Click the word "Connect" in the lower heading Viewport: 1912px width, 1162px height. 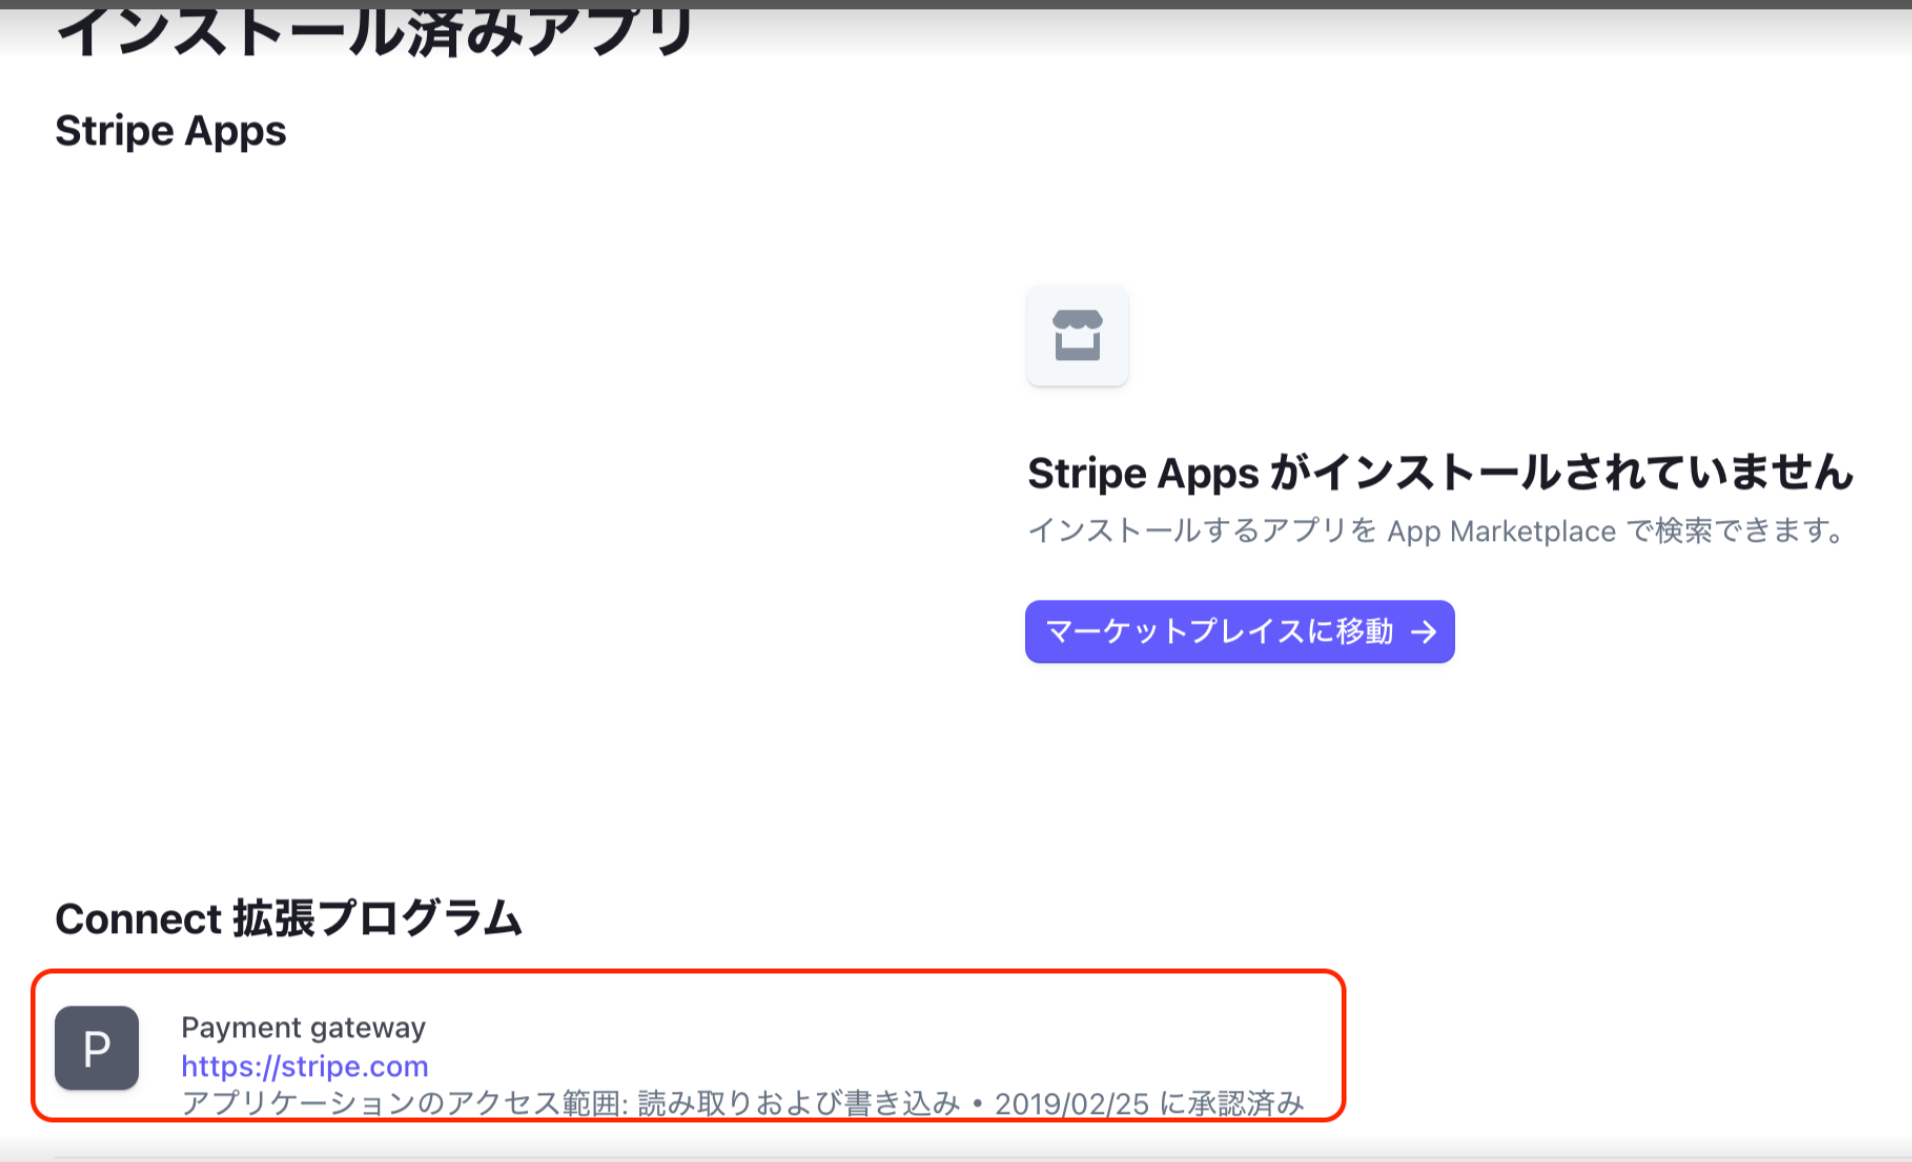click(138, 918)
